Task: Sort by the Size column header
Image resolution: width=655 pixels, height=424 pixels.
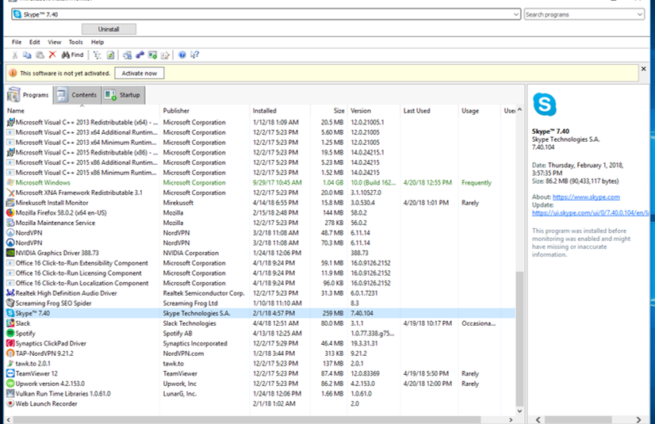Action: click(329, 111)
